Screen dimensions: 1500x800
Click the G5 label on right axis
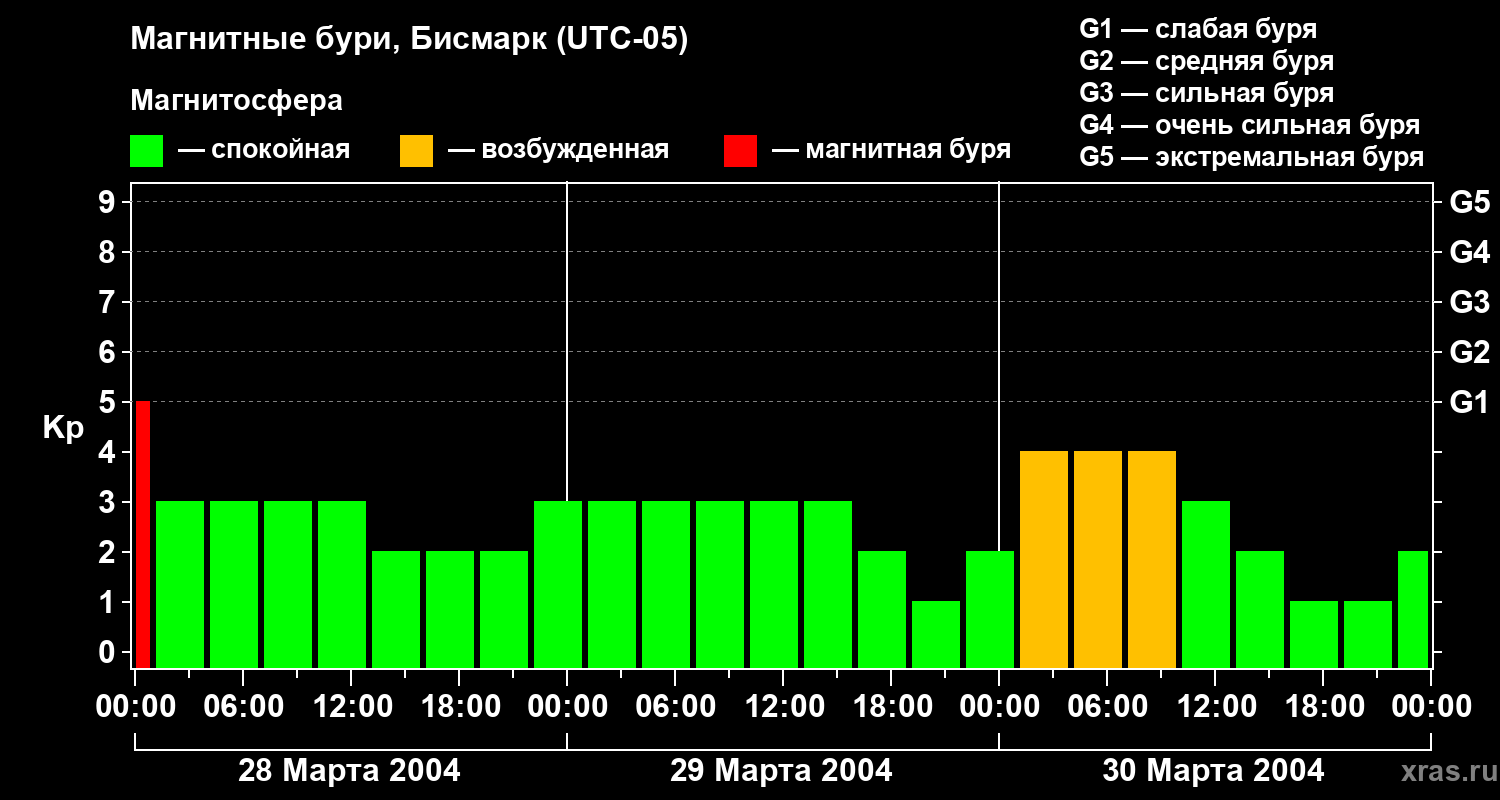click(1469, 202)
